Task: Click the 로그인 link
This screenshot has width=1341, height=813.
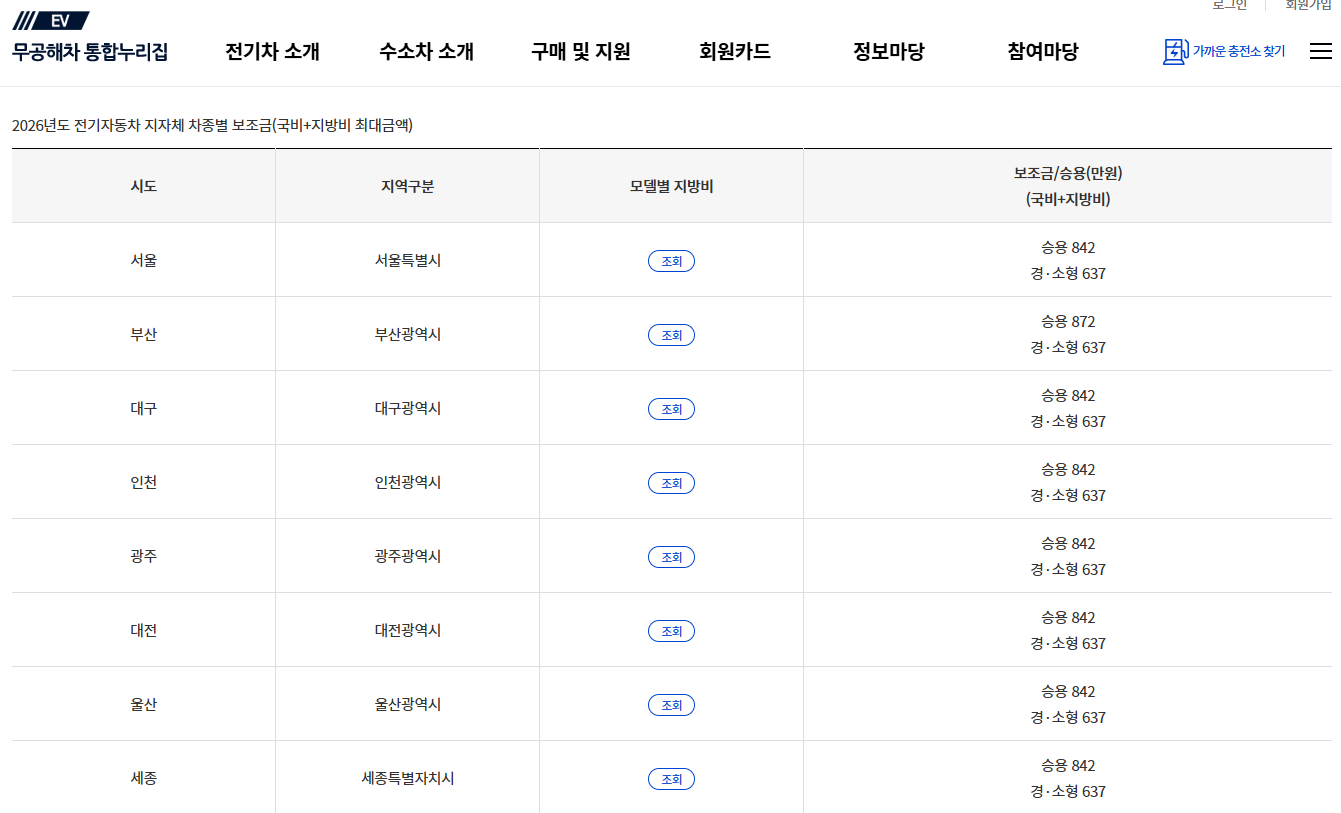Action: [x=1230, y=5]
